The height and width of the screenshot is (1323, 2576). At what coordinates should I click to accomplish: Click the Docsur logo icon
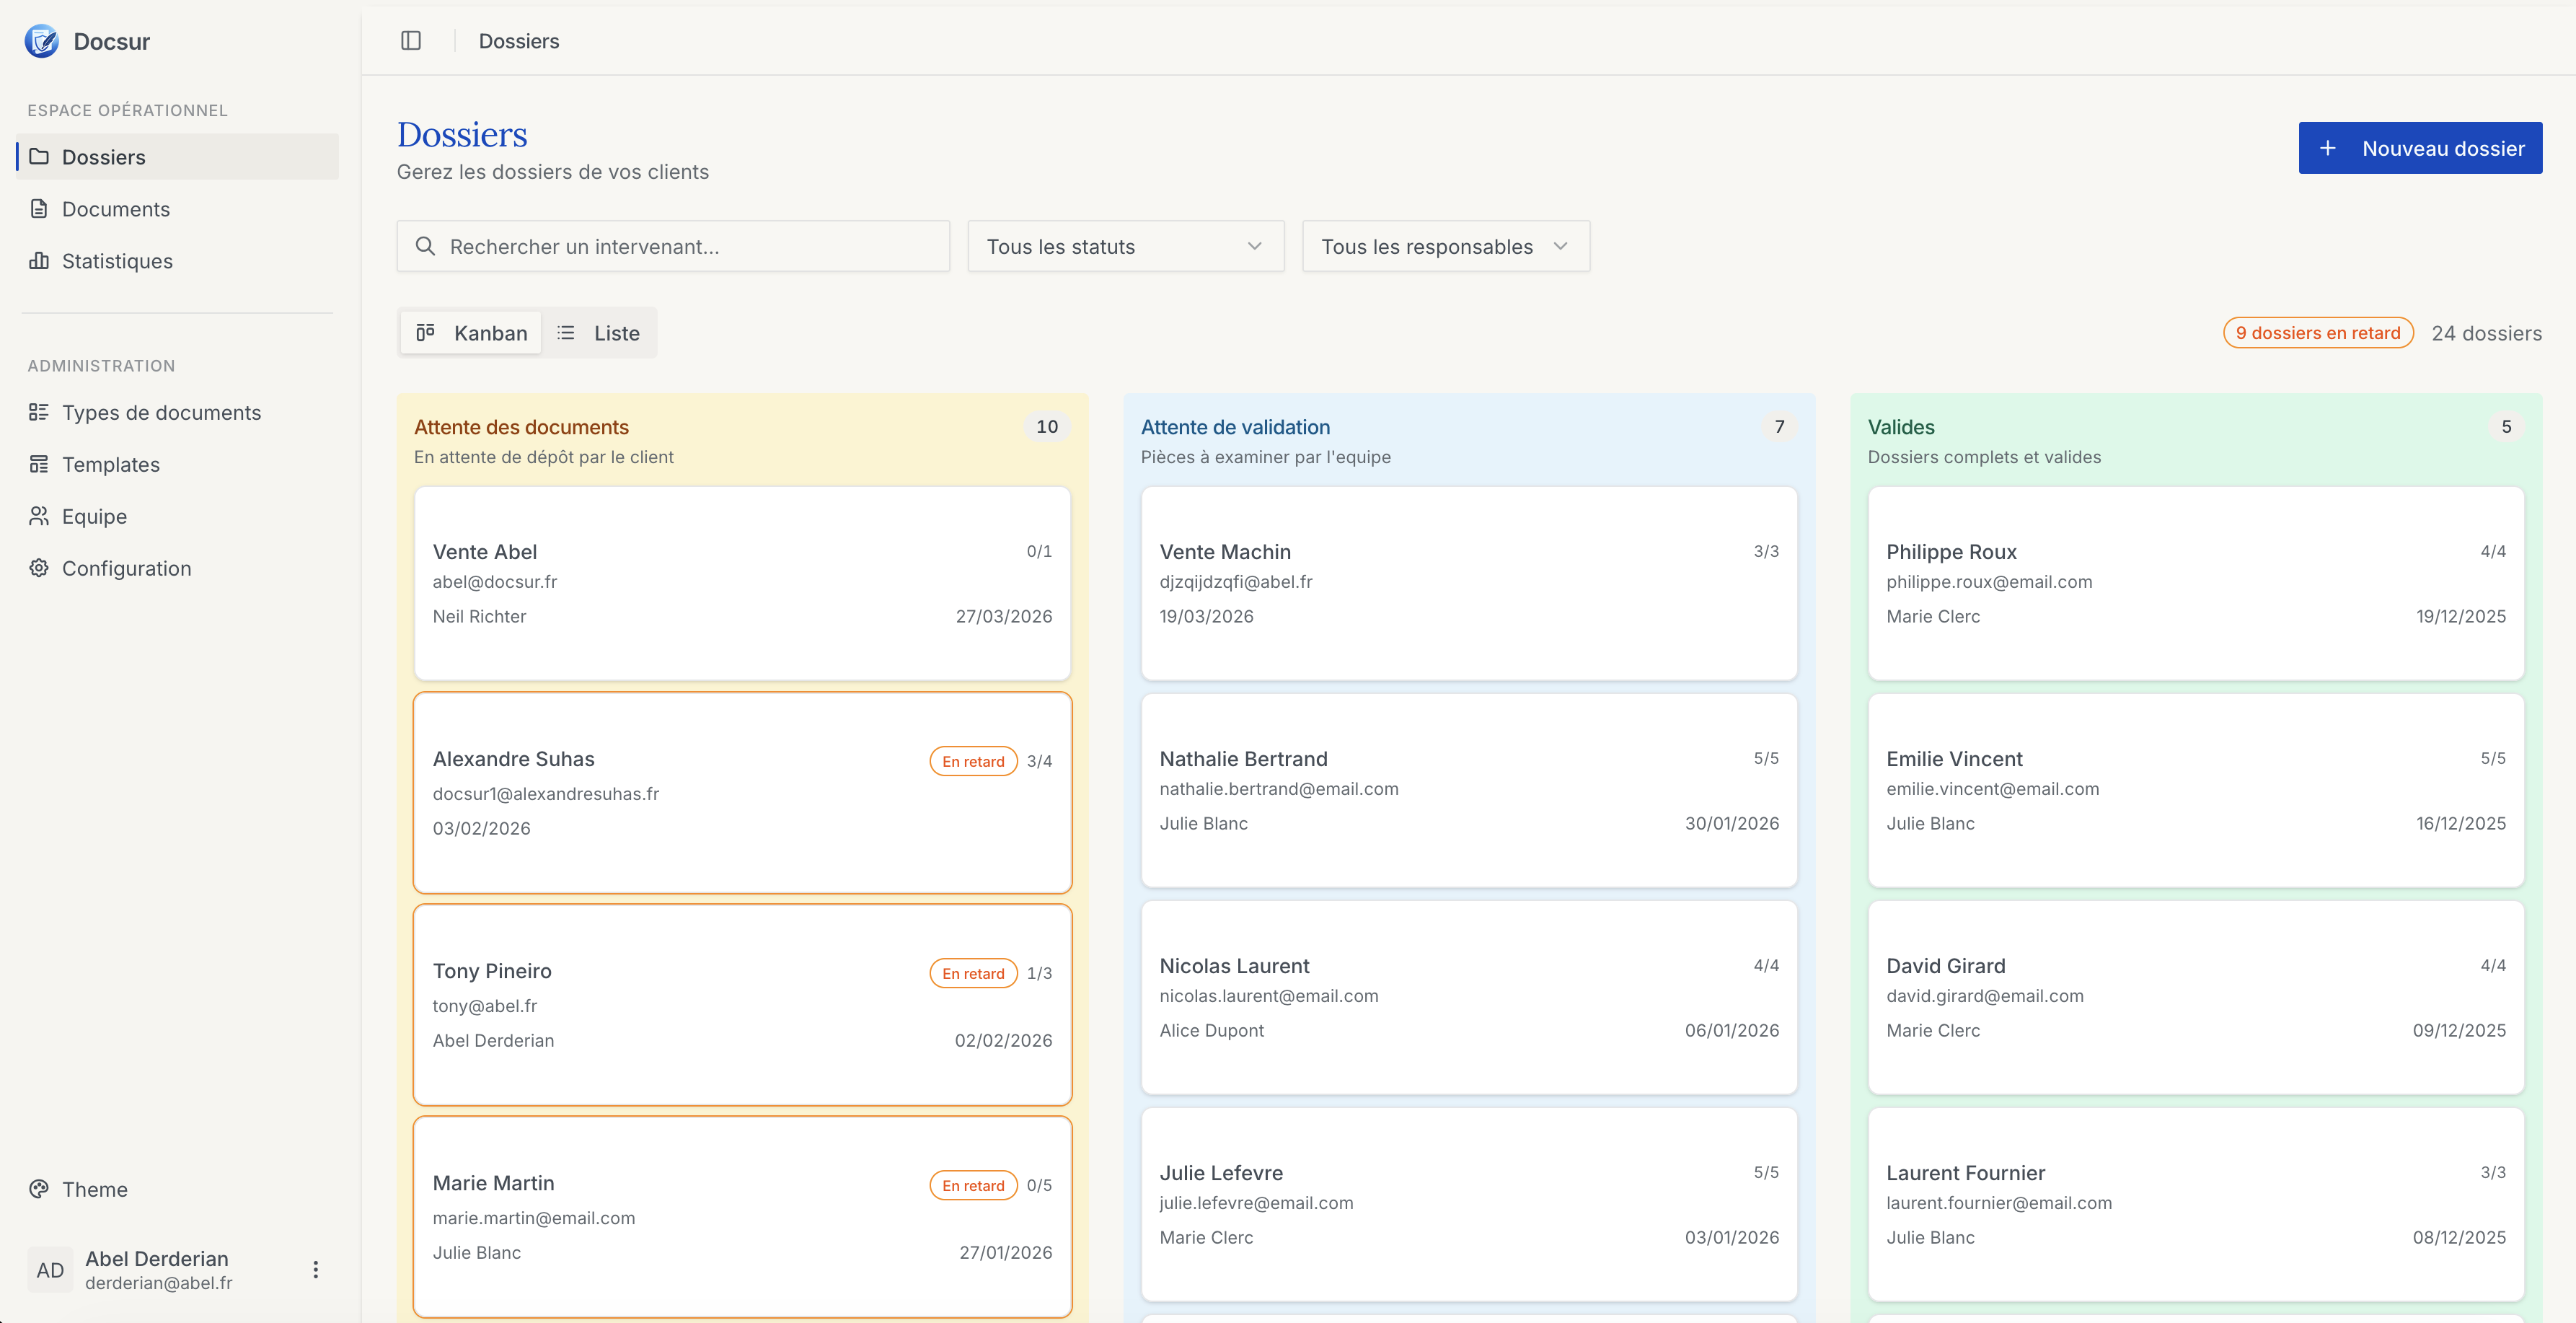coord(41,41)
